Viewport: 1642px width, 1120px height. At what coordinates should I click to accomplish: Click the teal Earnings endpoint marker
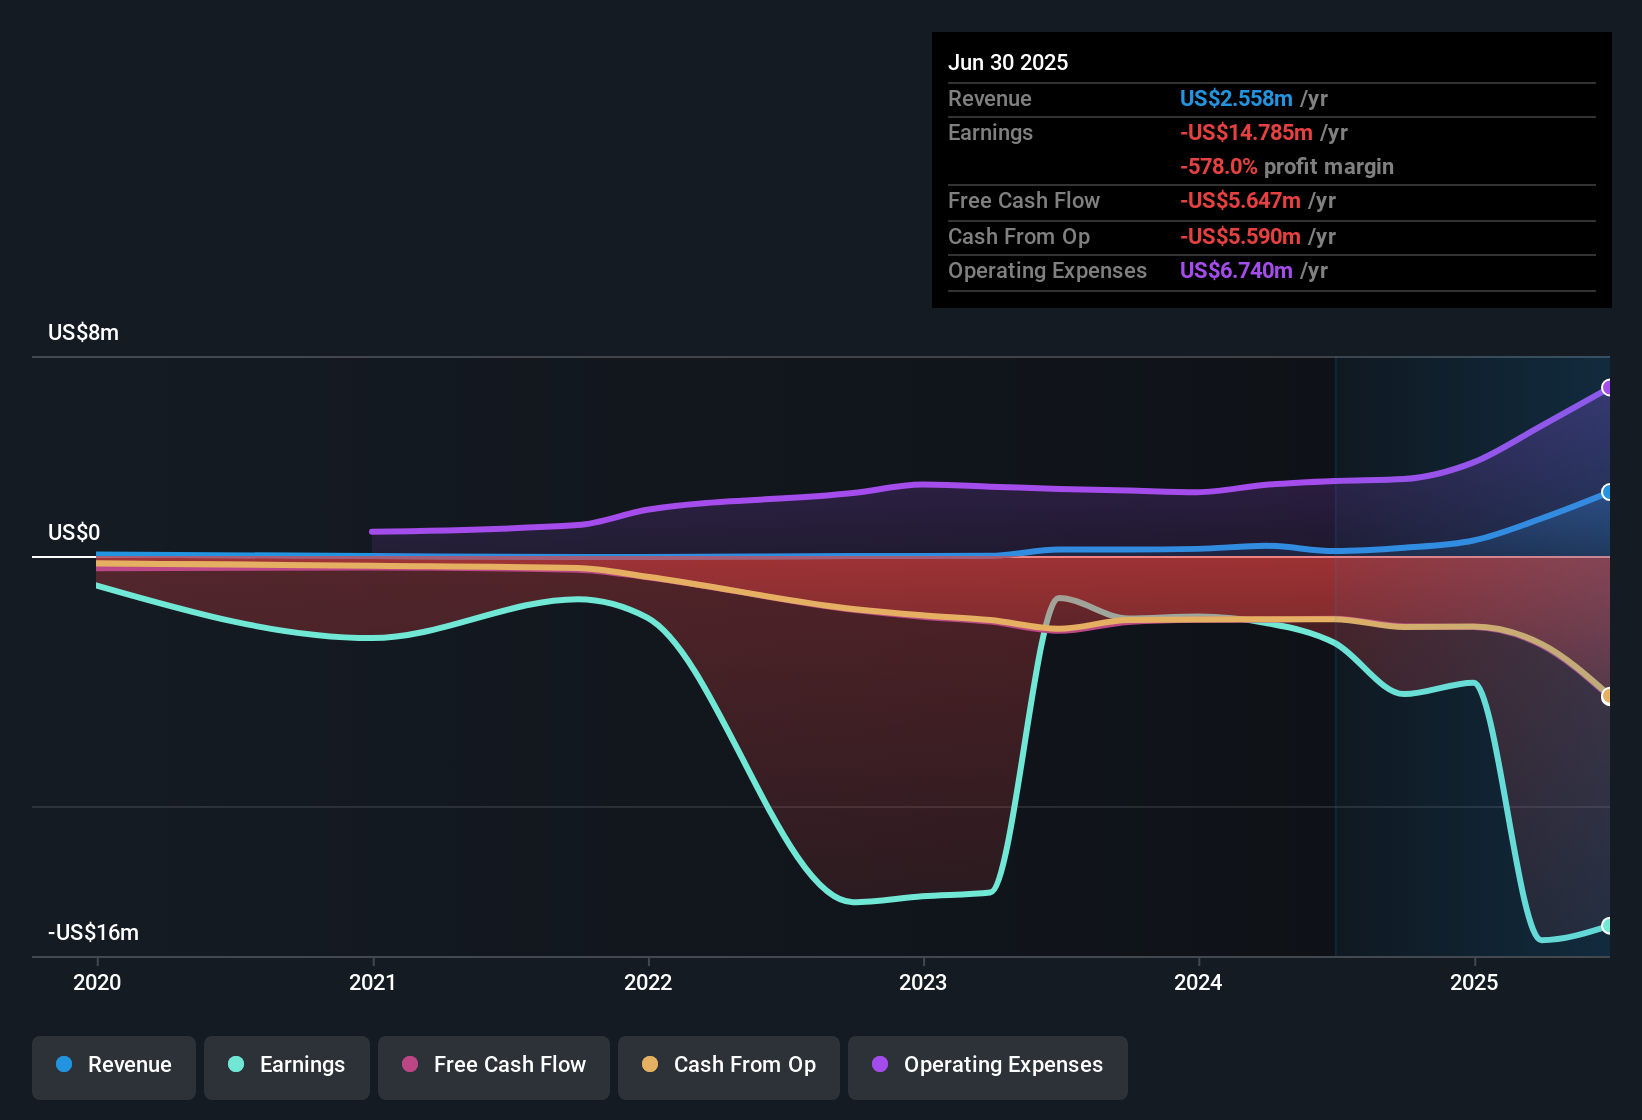[1608, 926]
